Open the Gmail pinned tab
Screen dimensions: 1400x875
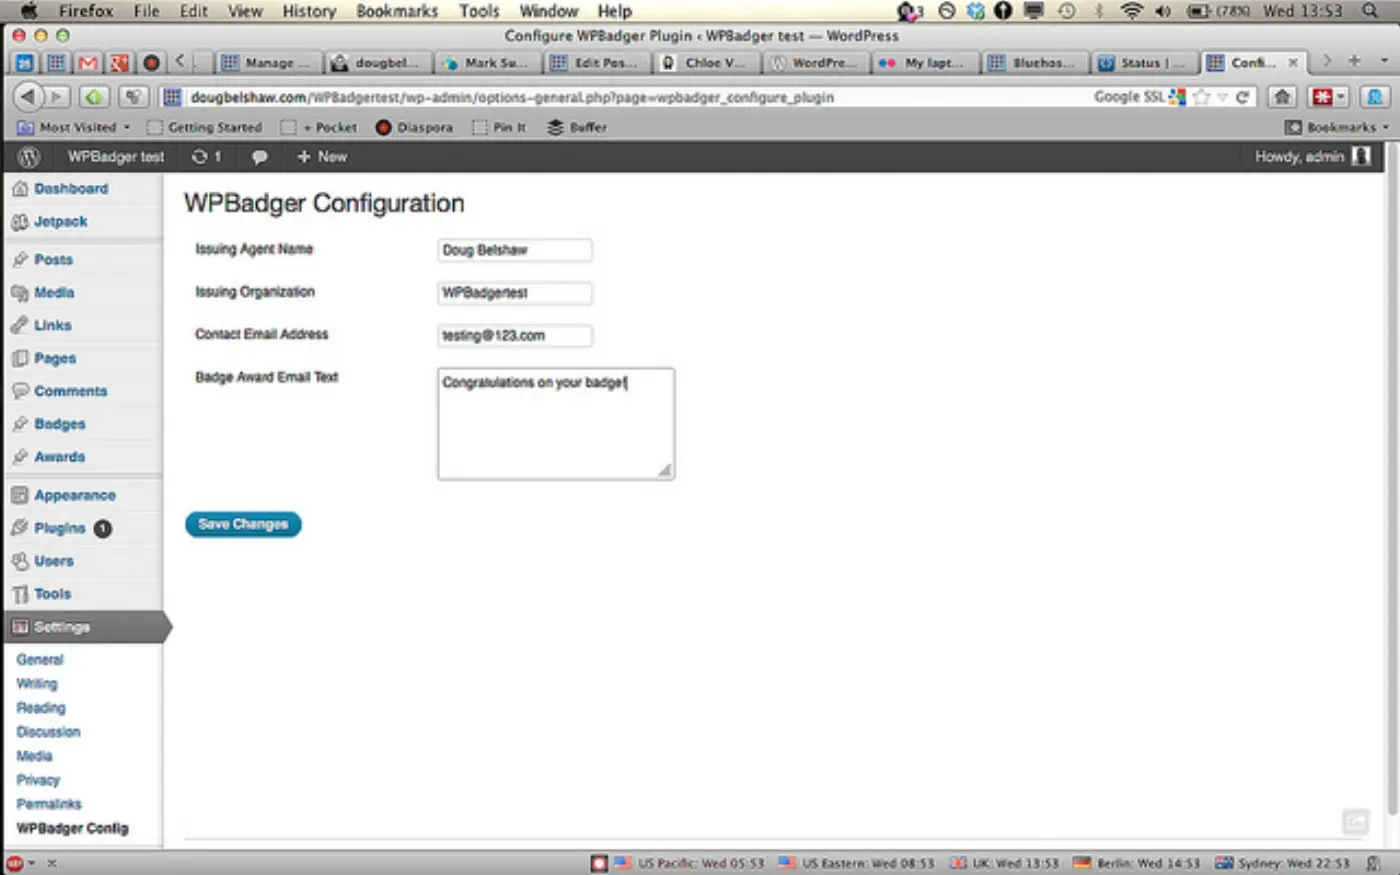tap(88, 63)
